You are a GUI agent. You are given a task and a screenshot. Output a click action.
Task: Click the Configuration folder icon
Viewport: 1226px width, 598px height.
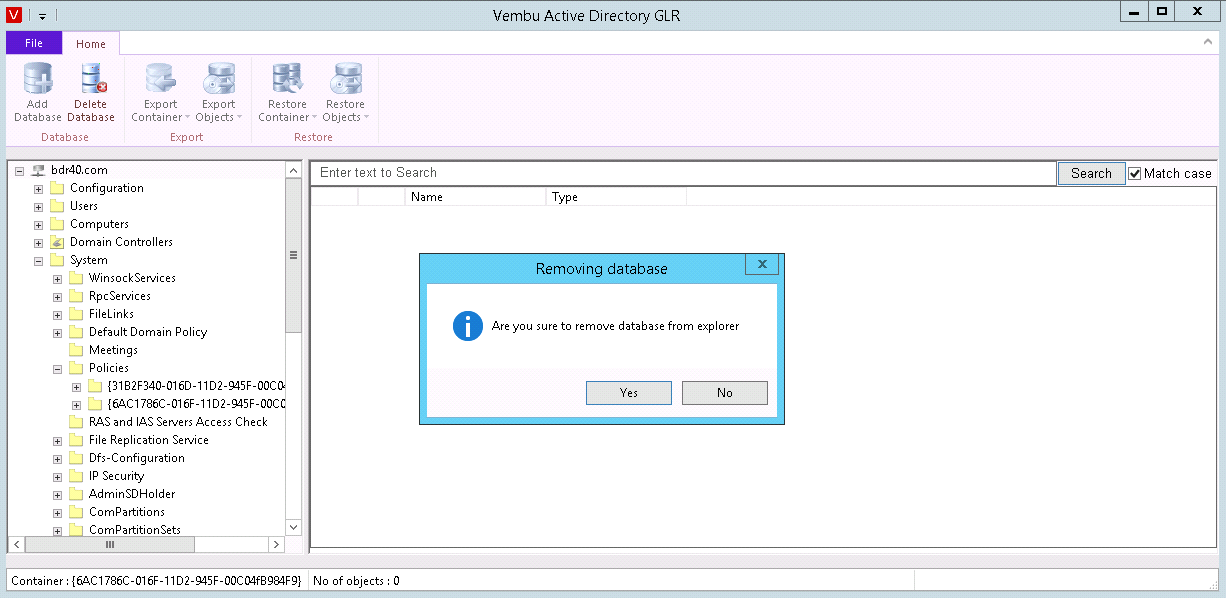57,188
